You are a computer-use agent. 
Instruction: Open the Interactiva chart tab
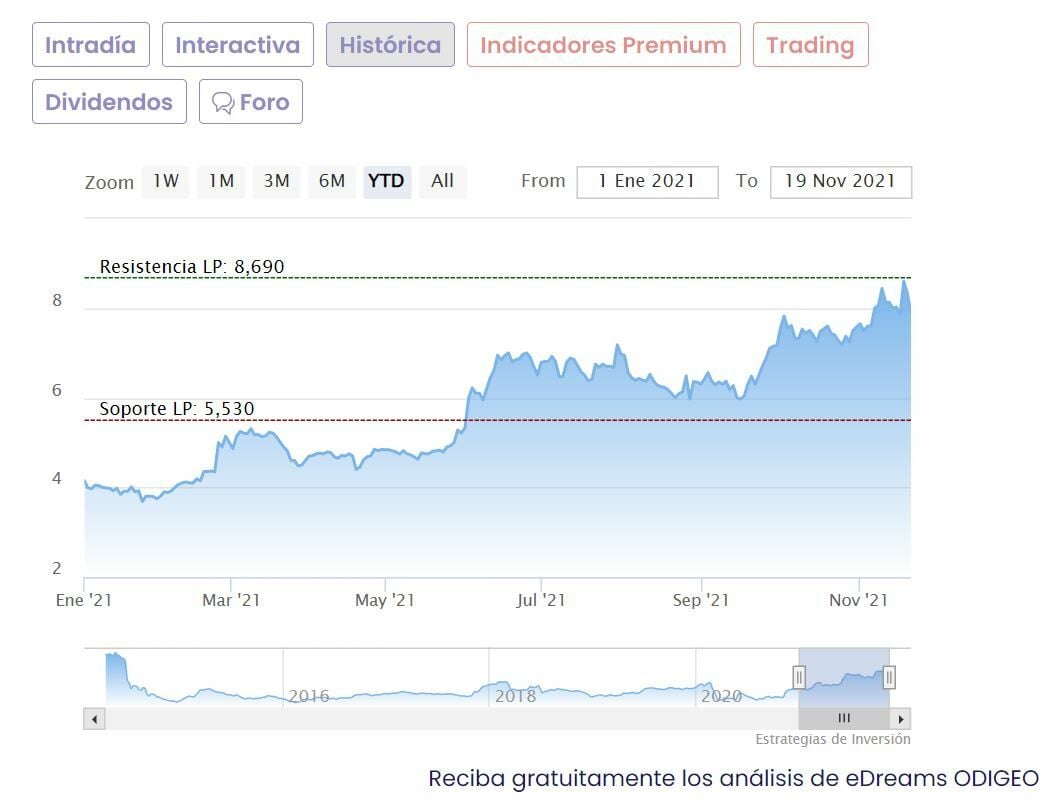(237, 45)
